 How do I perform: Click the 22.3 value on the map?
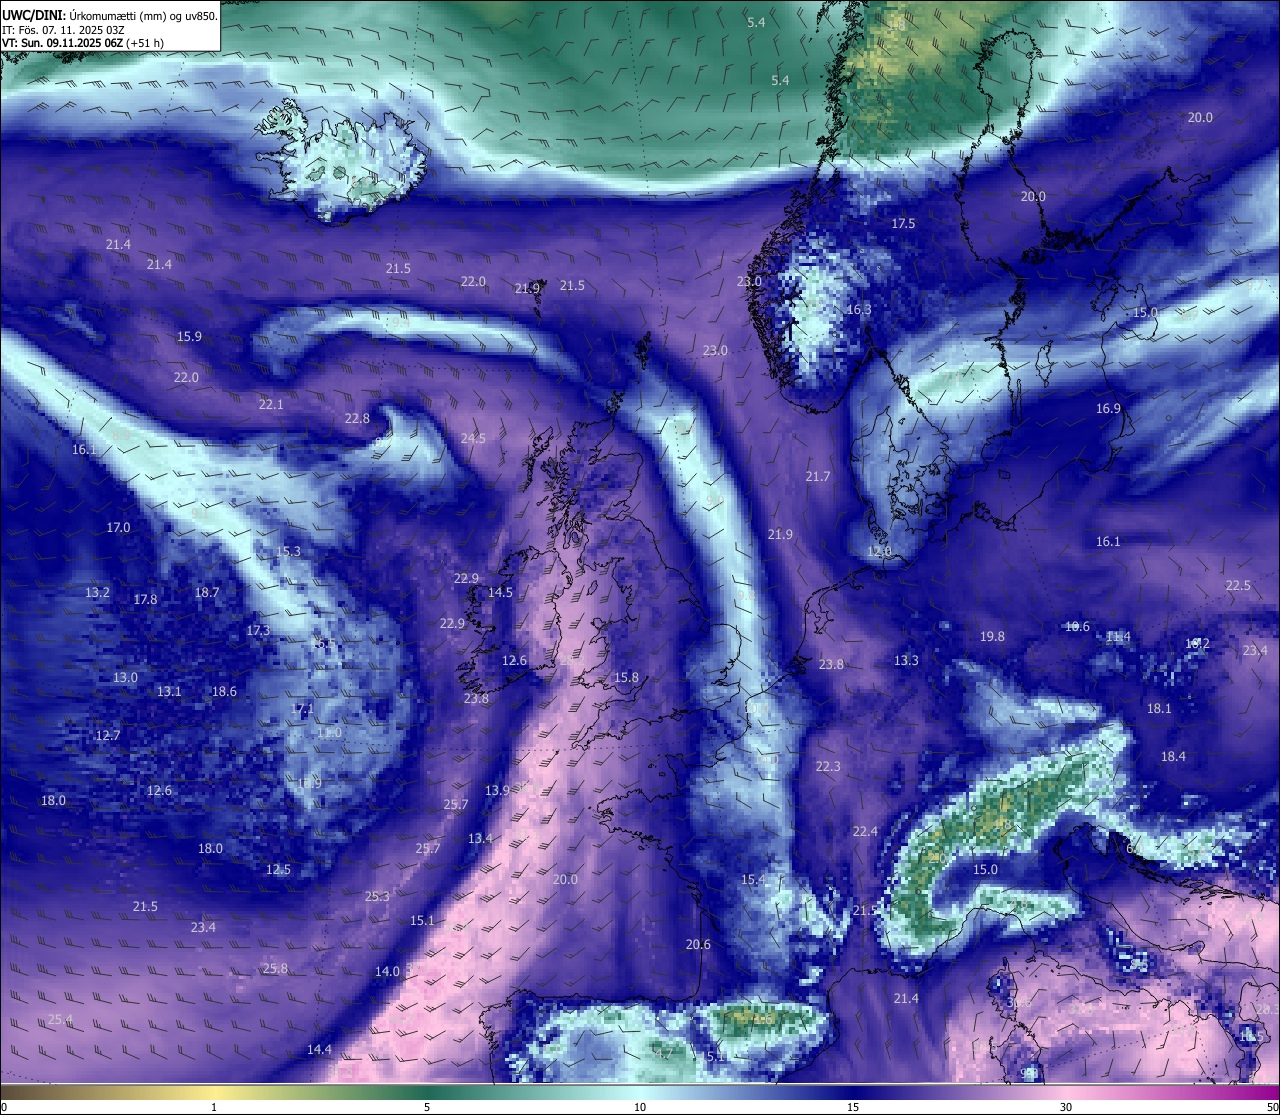point(828,767)
